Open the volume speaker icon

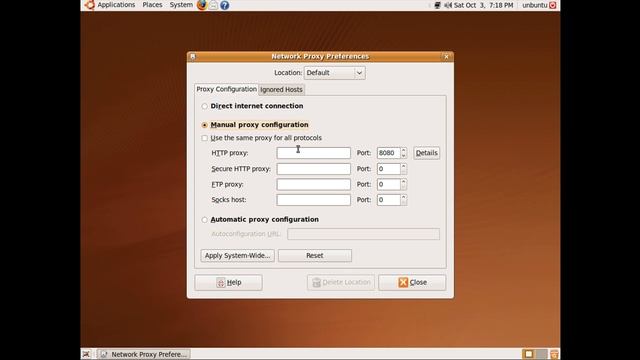coord(448,5)
